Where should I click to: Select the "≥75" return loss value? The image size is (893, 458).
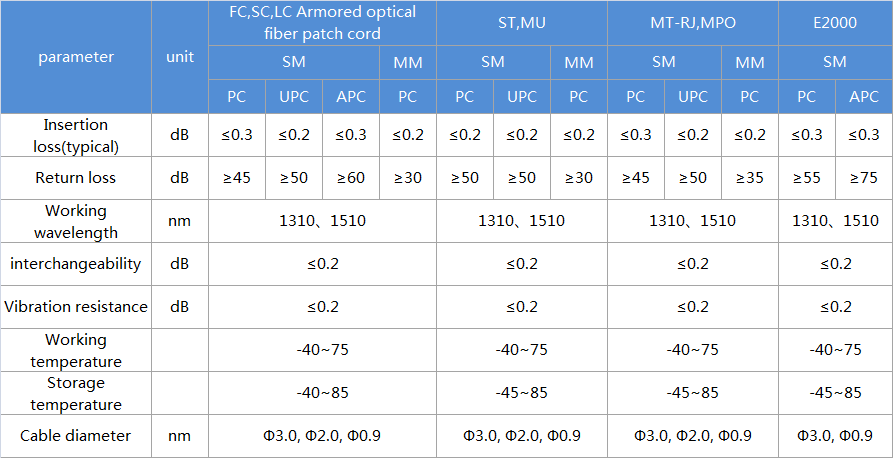pos(864,178)
